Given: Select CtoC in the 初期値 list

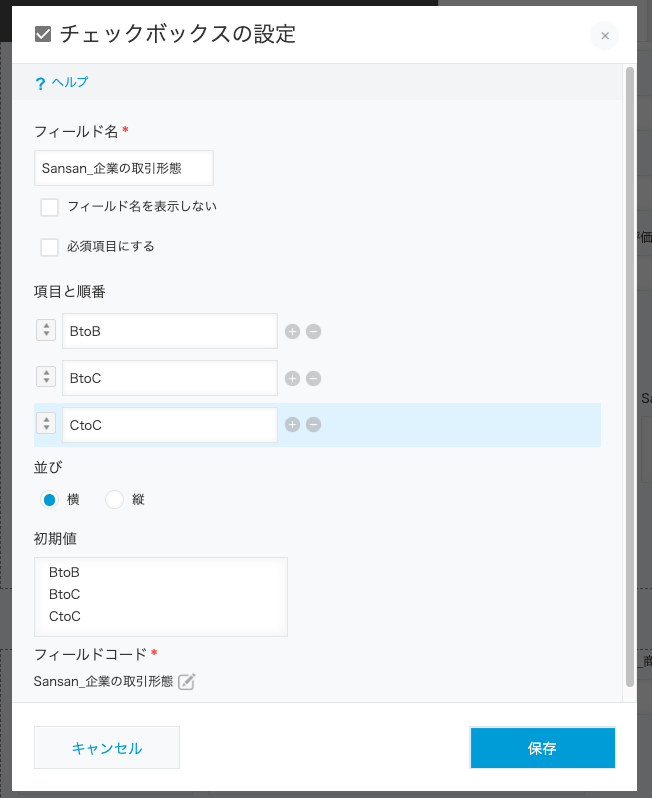Looking at the screenshot, I should (65, 616).
